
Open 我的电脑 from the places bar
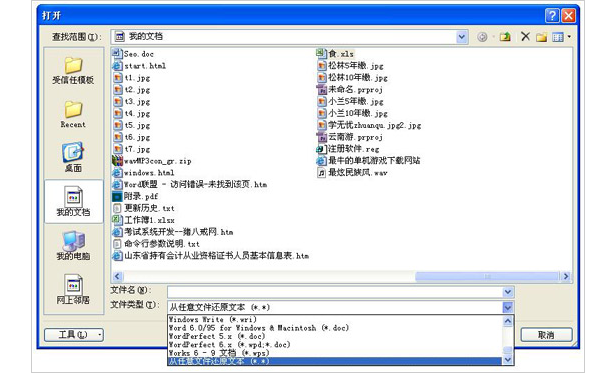click(73, 245)
